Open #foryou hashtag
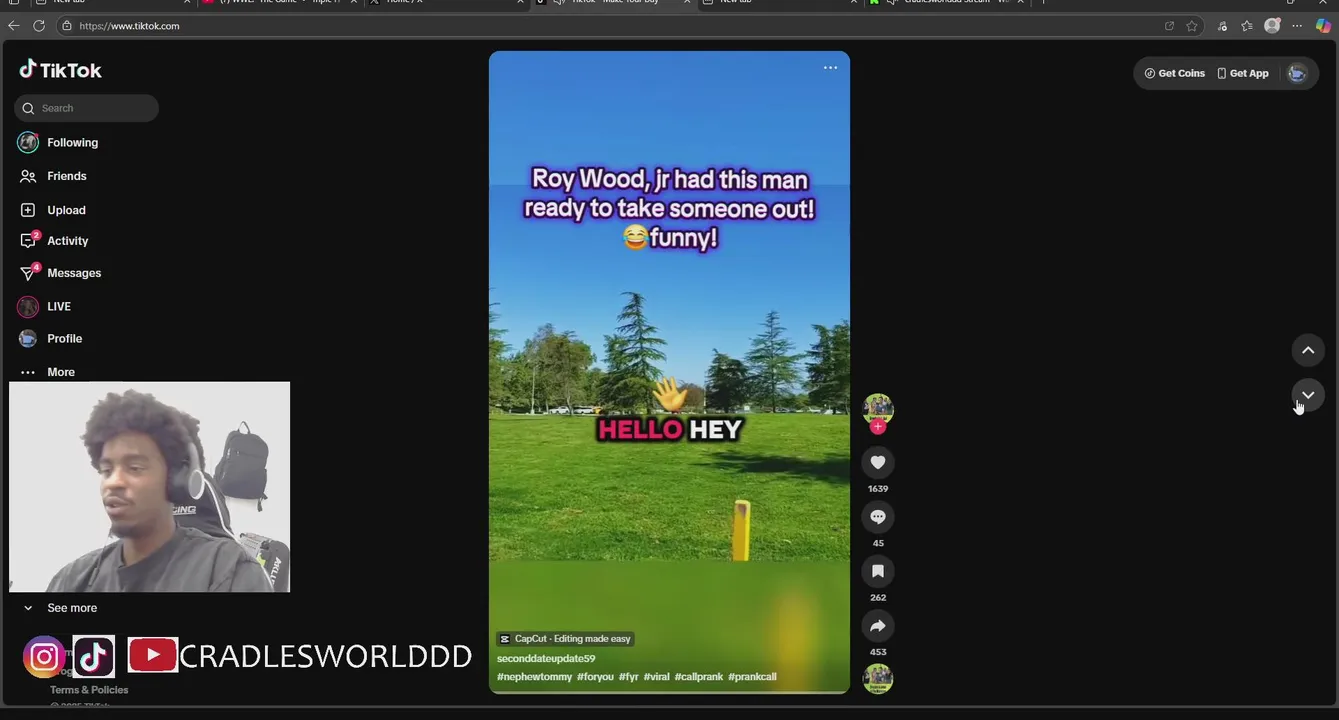Image resolution: width=1339 pixels, height=720 pixels. point(595,677)
